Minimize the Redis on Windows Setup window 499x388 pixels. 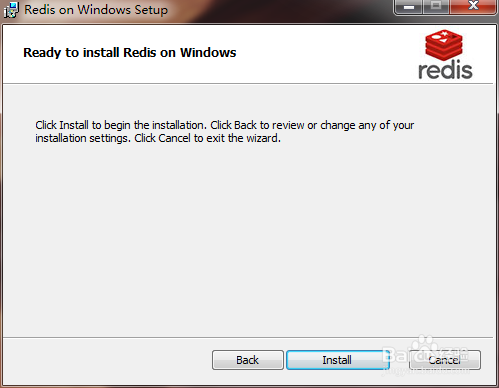tap(409, 7)
